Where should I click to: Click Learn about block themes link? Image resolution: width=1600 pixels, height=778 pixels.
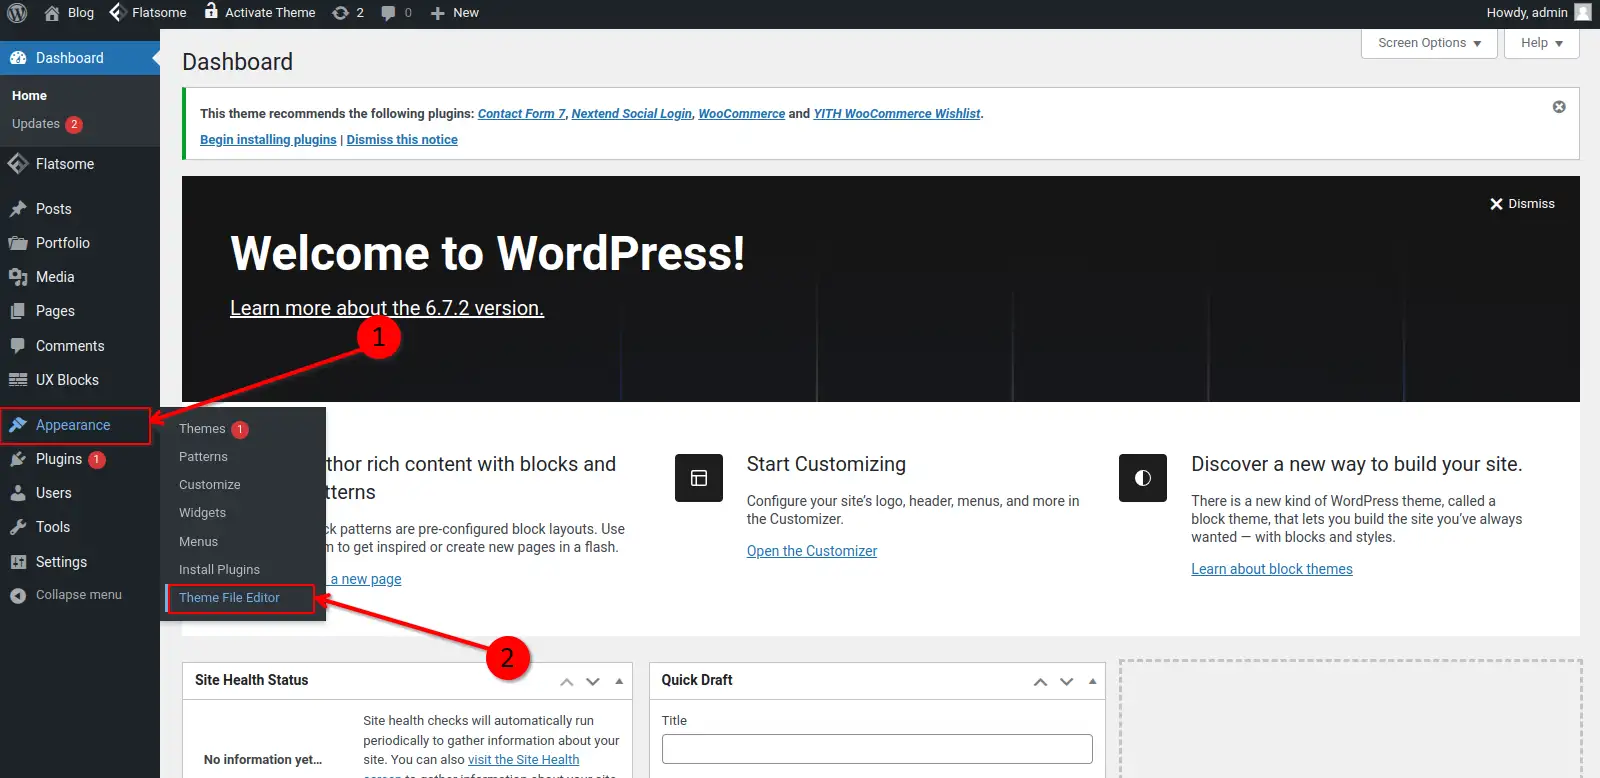tap(1272, 569)
